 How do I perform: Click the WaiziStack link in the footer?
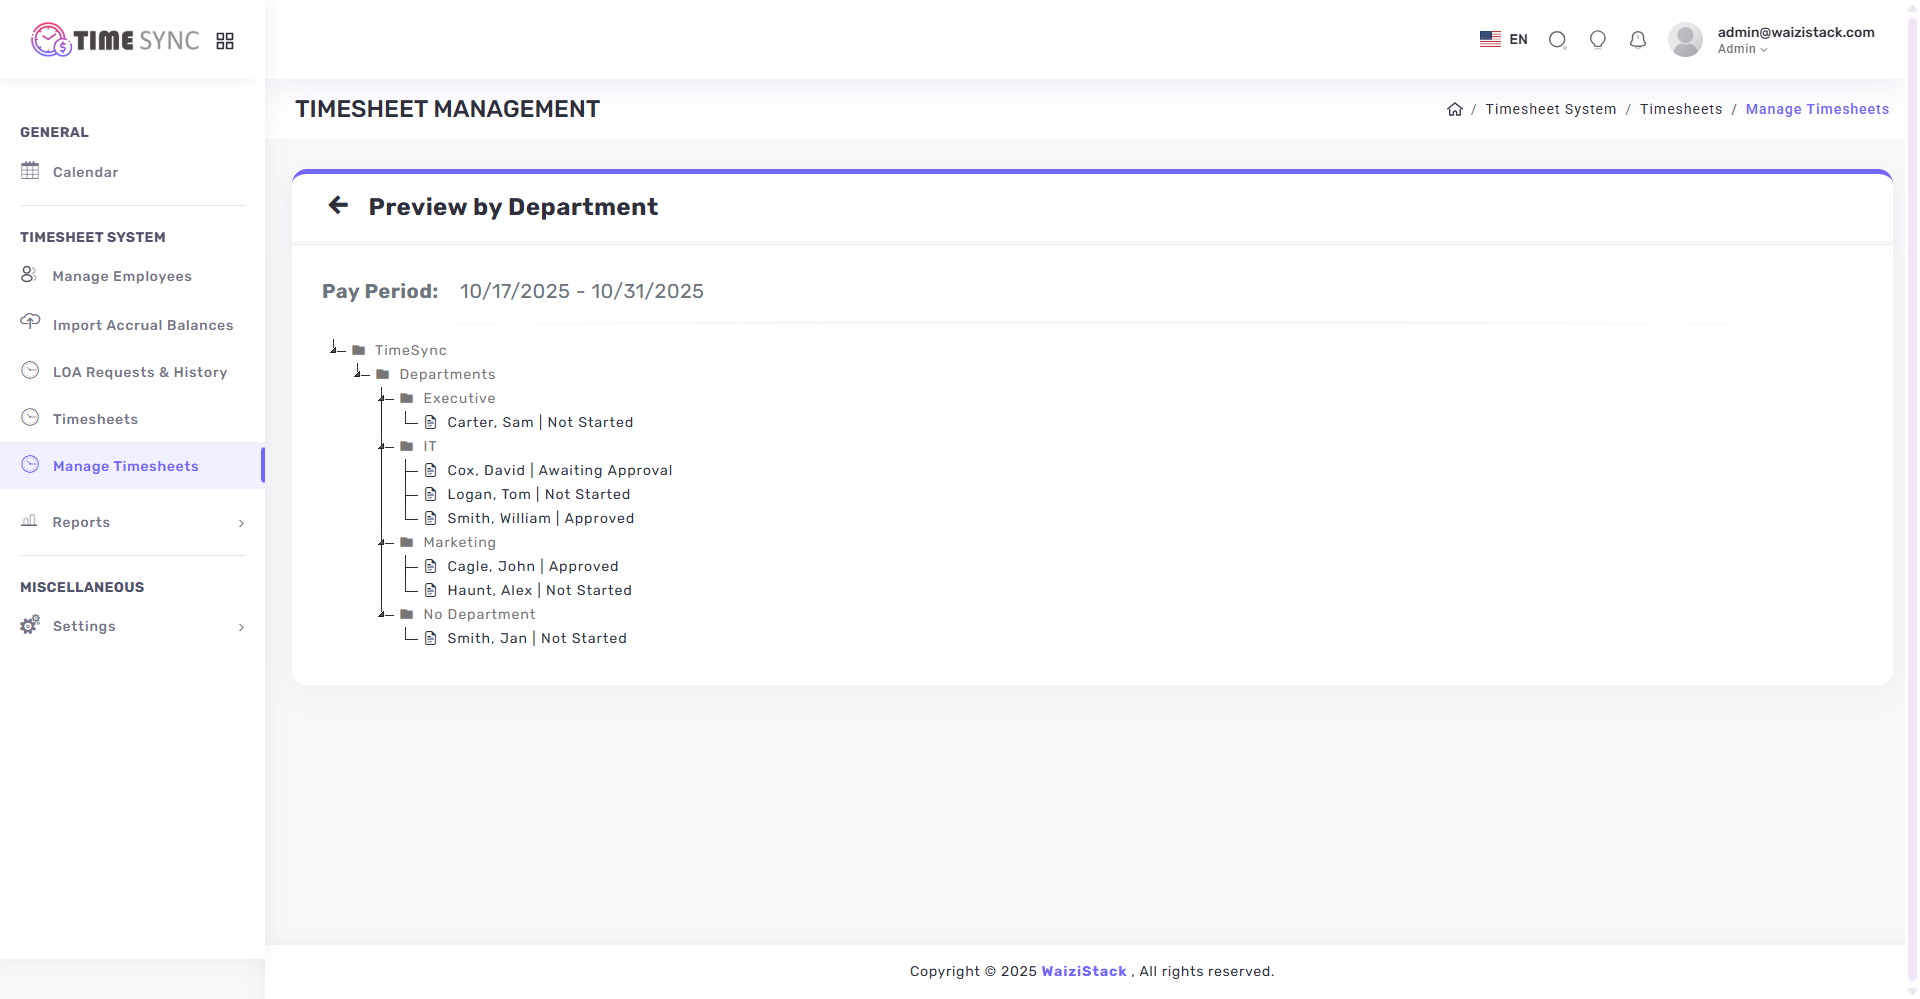click(1083, 971)
